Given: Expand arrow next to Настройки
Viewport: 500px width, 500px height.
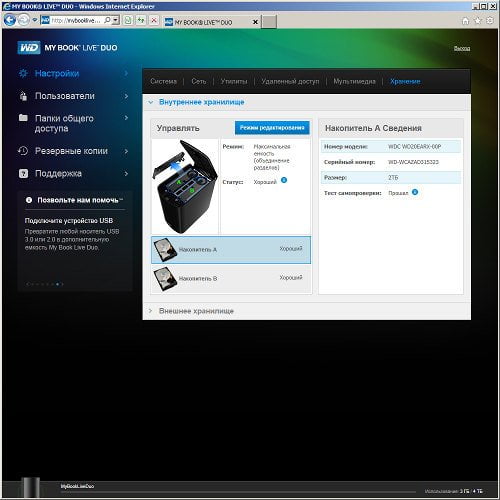Looking at the screenshot, I should pos(126,73).
